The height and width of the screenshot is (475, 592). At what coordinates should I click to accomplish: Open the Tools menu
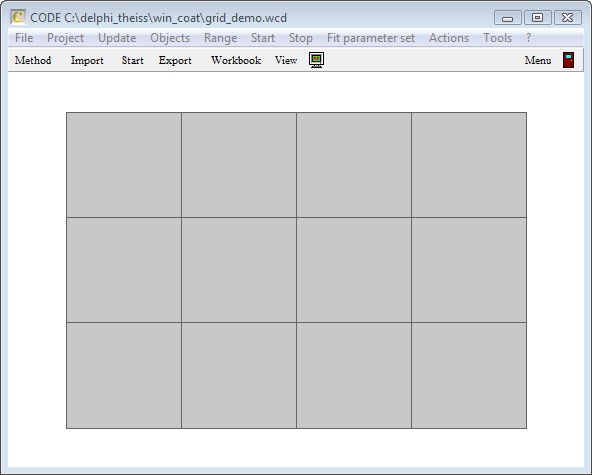click(x=498, y=38)
